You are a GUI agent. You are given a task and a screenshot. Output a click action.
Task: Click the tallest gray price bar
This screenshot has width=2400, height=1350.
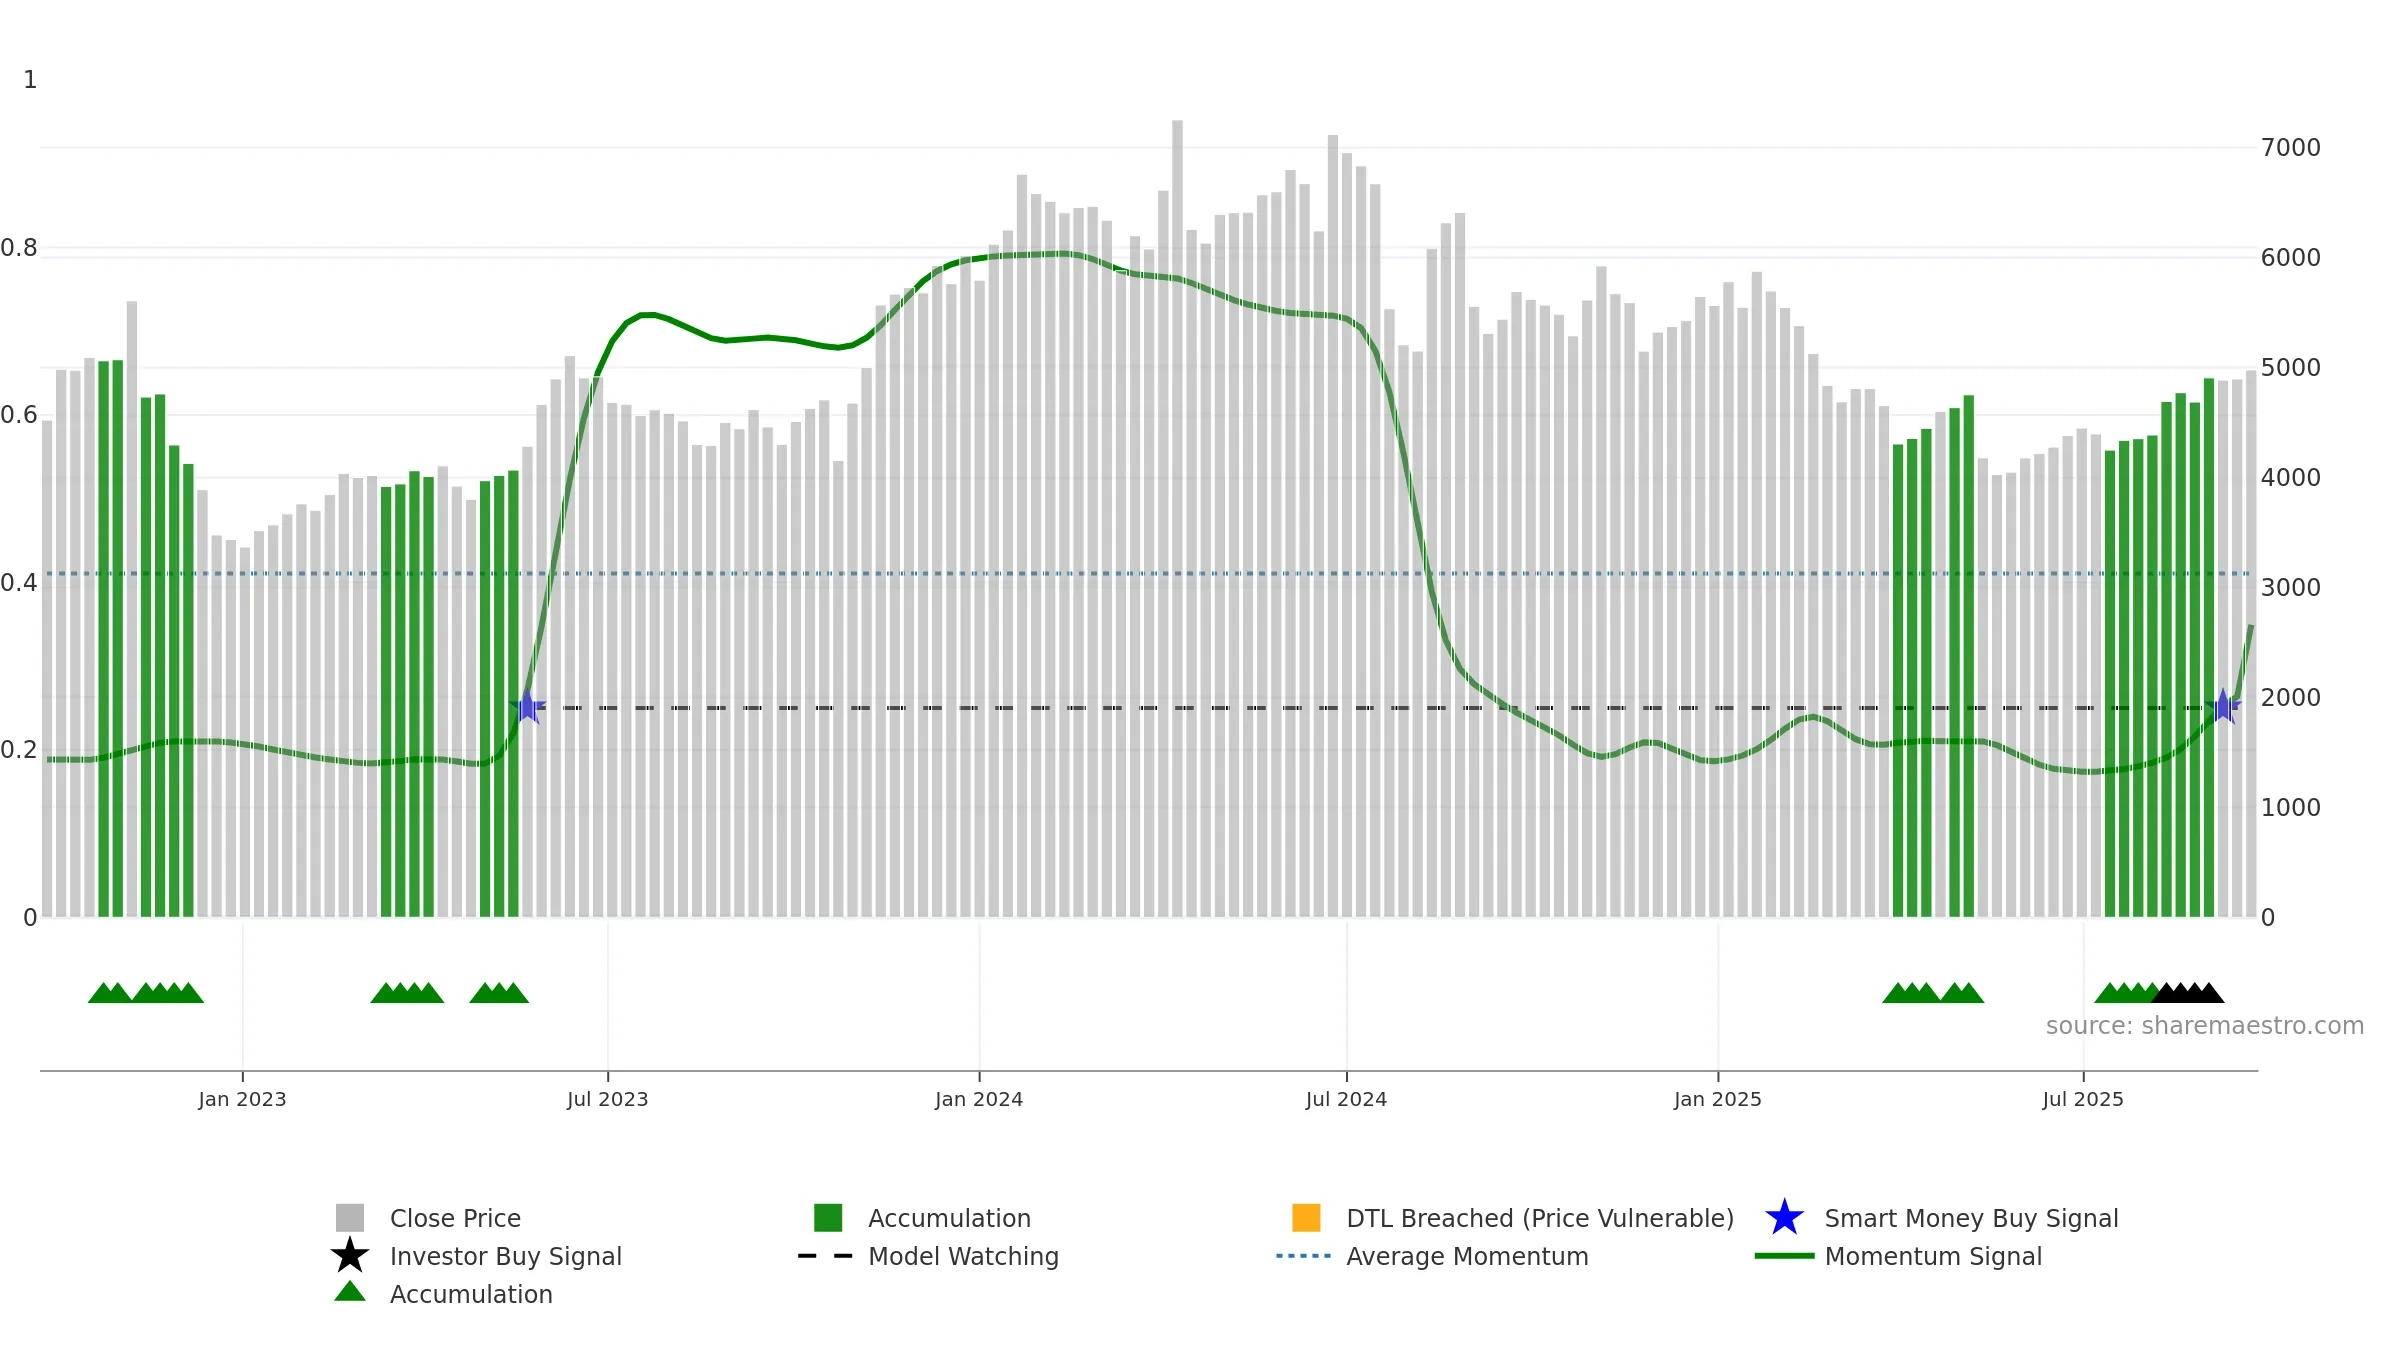(x=1177, y=518)
